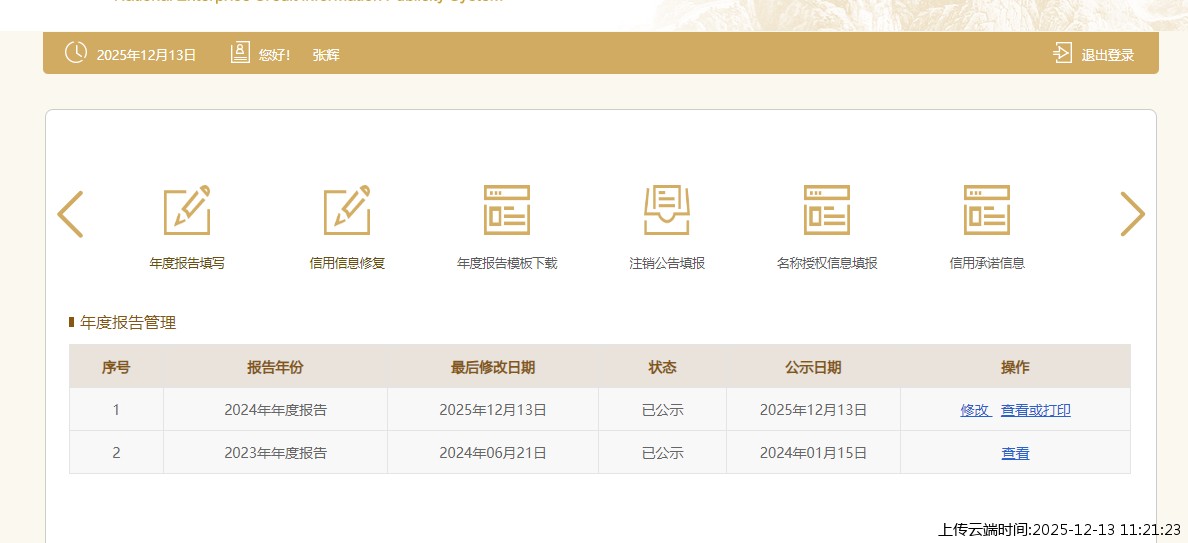The image size is (1188, 543).
Task: Click the 报告年份 column header
Action: click(x=275, y=367)
